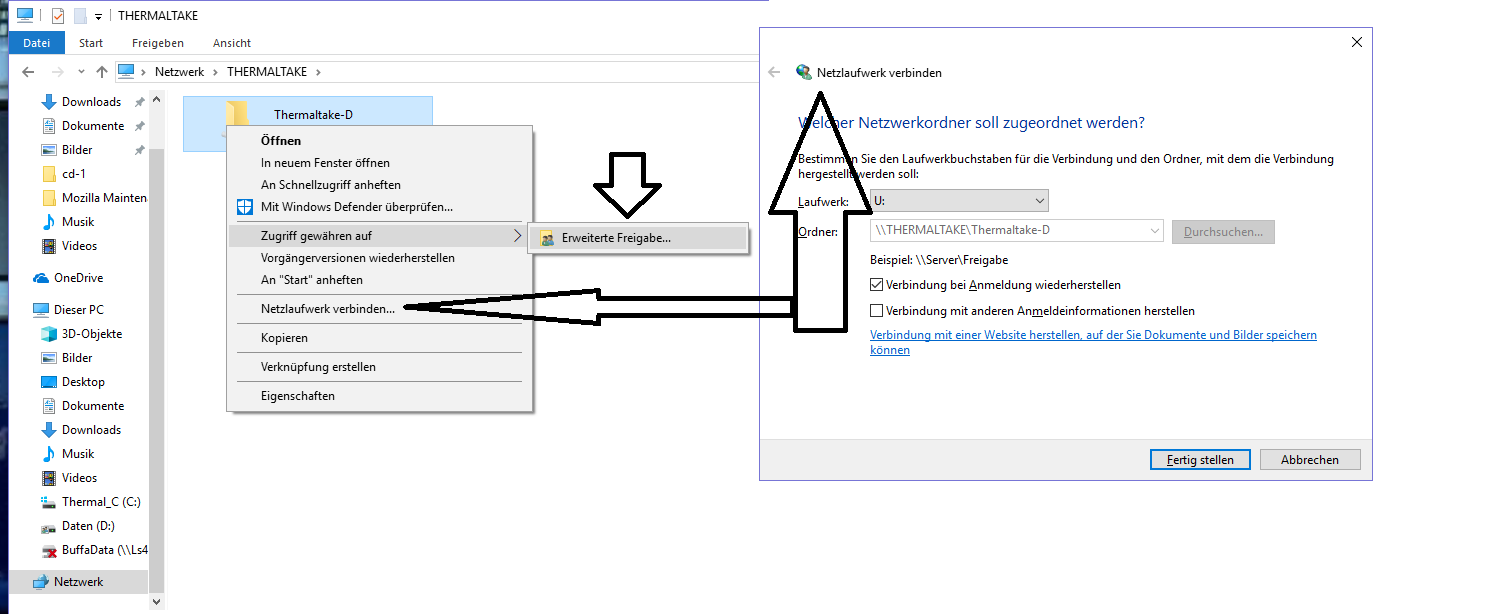Choose Öffnen in the context menu
The image size is (1489, 614).
click(380, 141)
